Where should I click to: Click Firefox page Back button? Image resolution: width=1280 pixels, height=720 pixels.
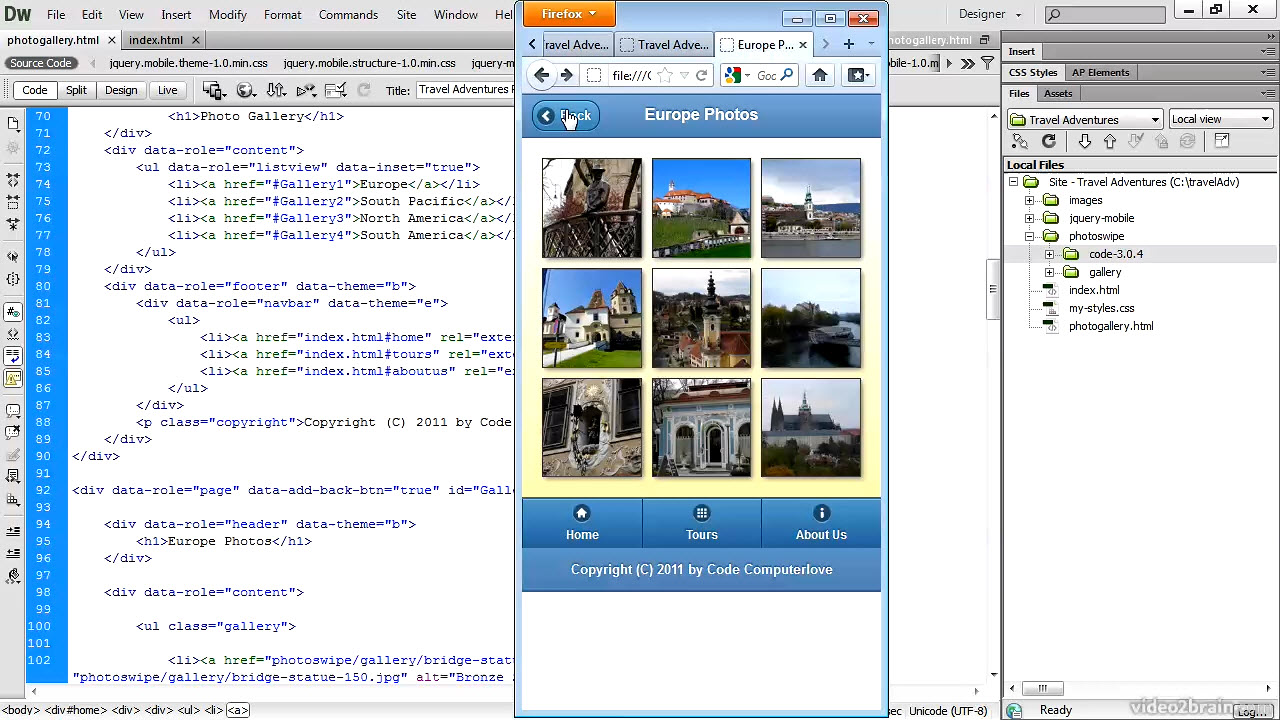(565, 116)
